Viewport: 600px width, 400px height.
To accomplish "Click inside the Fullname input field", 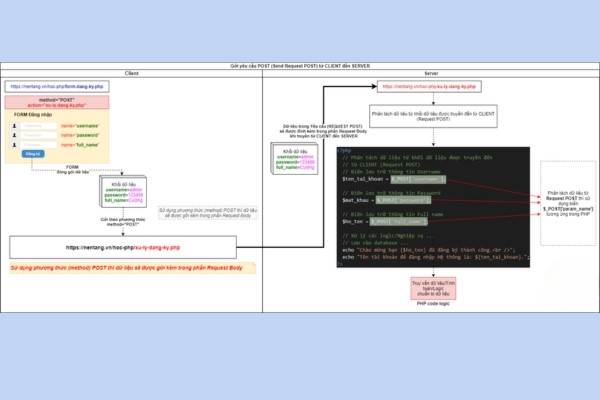I will (x=39, y=144).
